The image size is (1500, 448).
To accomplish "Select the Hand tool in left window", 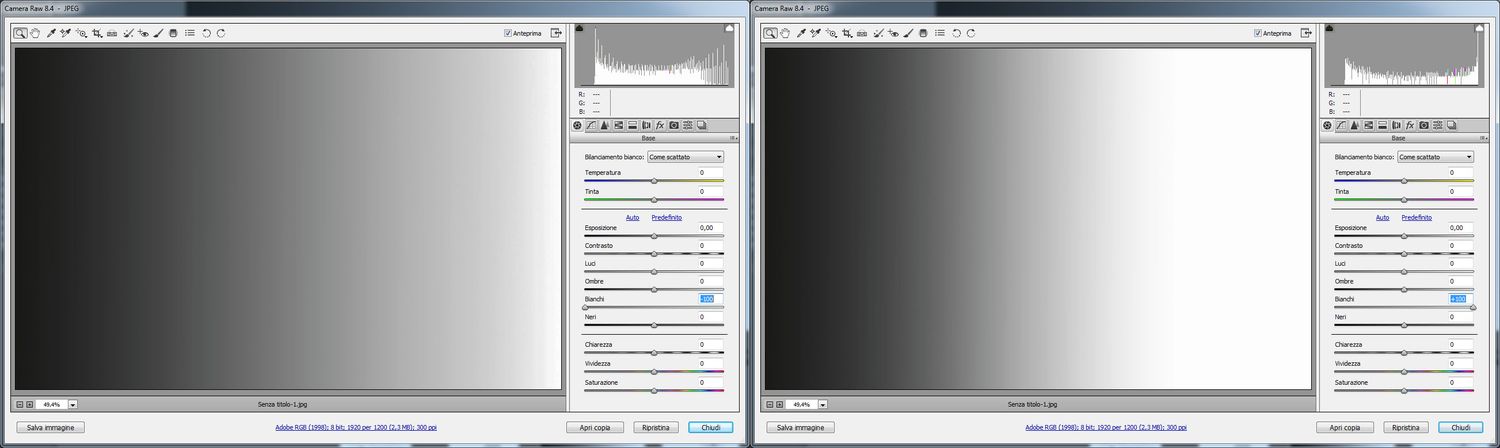I will pos(35,33).
